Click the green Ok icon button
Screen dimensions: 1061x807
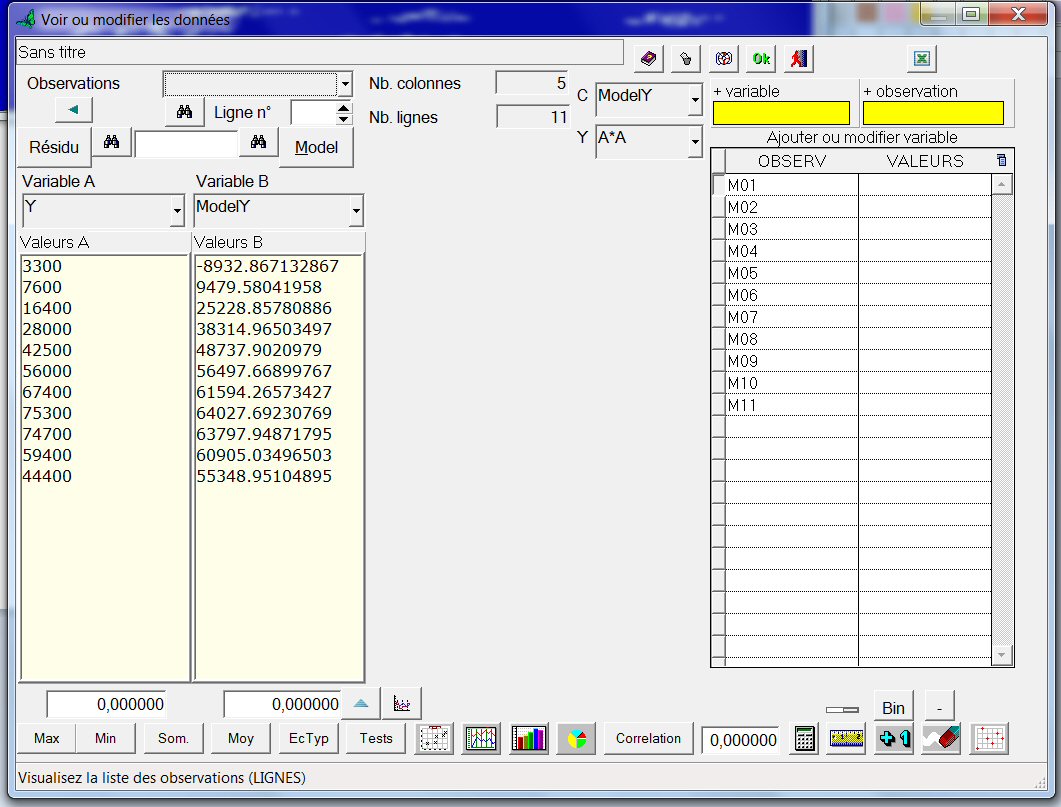coord(761,59)
